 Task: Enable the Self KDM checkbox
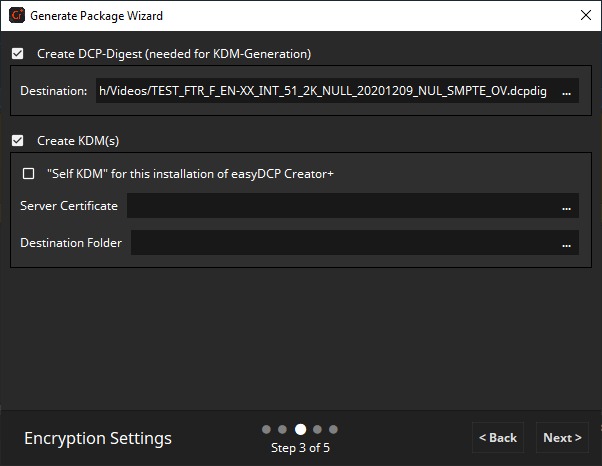coord(29,173)
